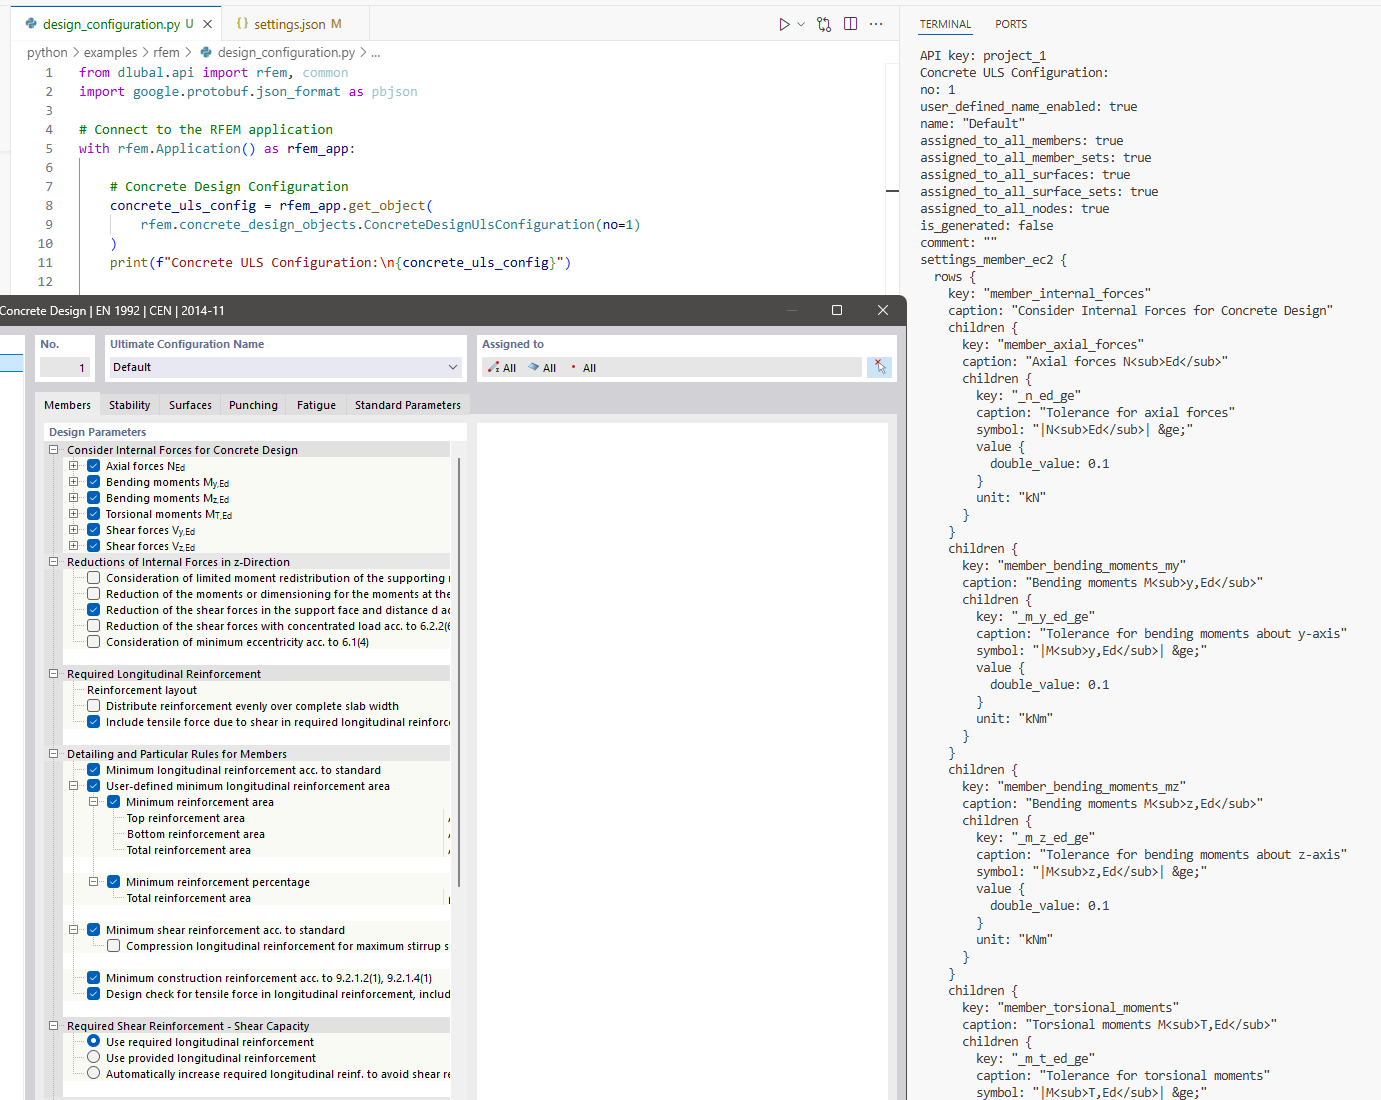Viewport: 1381px width, 1100px height.
Task: Run design_configuration.py with the play button
Action: coord(784,24)
